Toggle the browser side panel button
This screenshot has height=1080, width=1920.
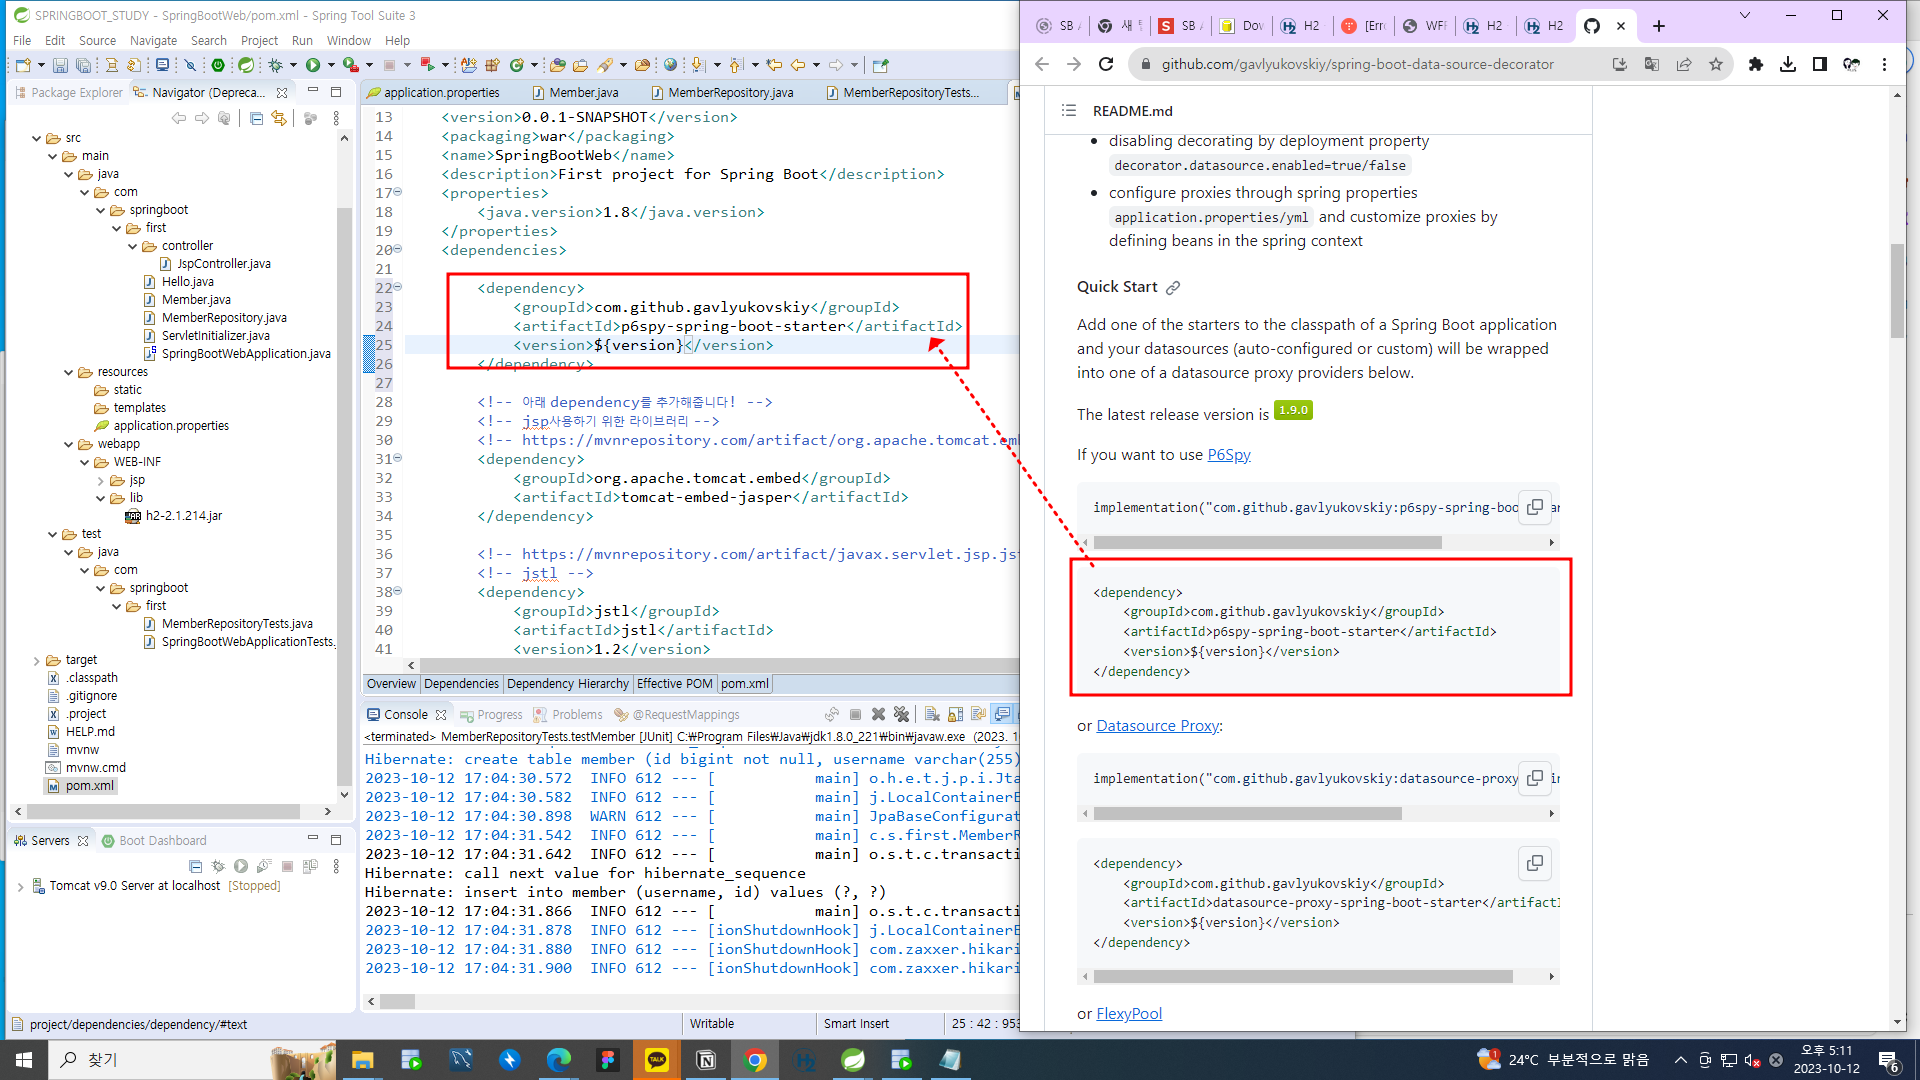pyautogui.click(x=1820, y=64)
